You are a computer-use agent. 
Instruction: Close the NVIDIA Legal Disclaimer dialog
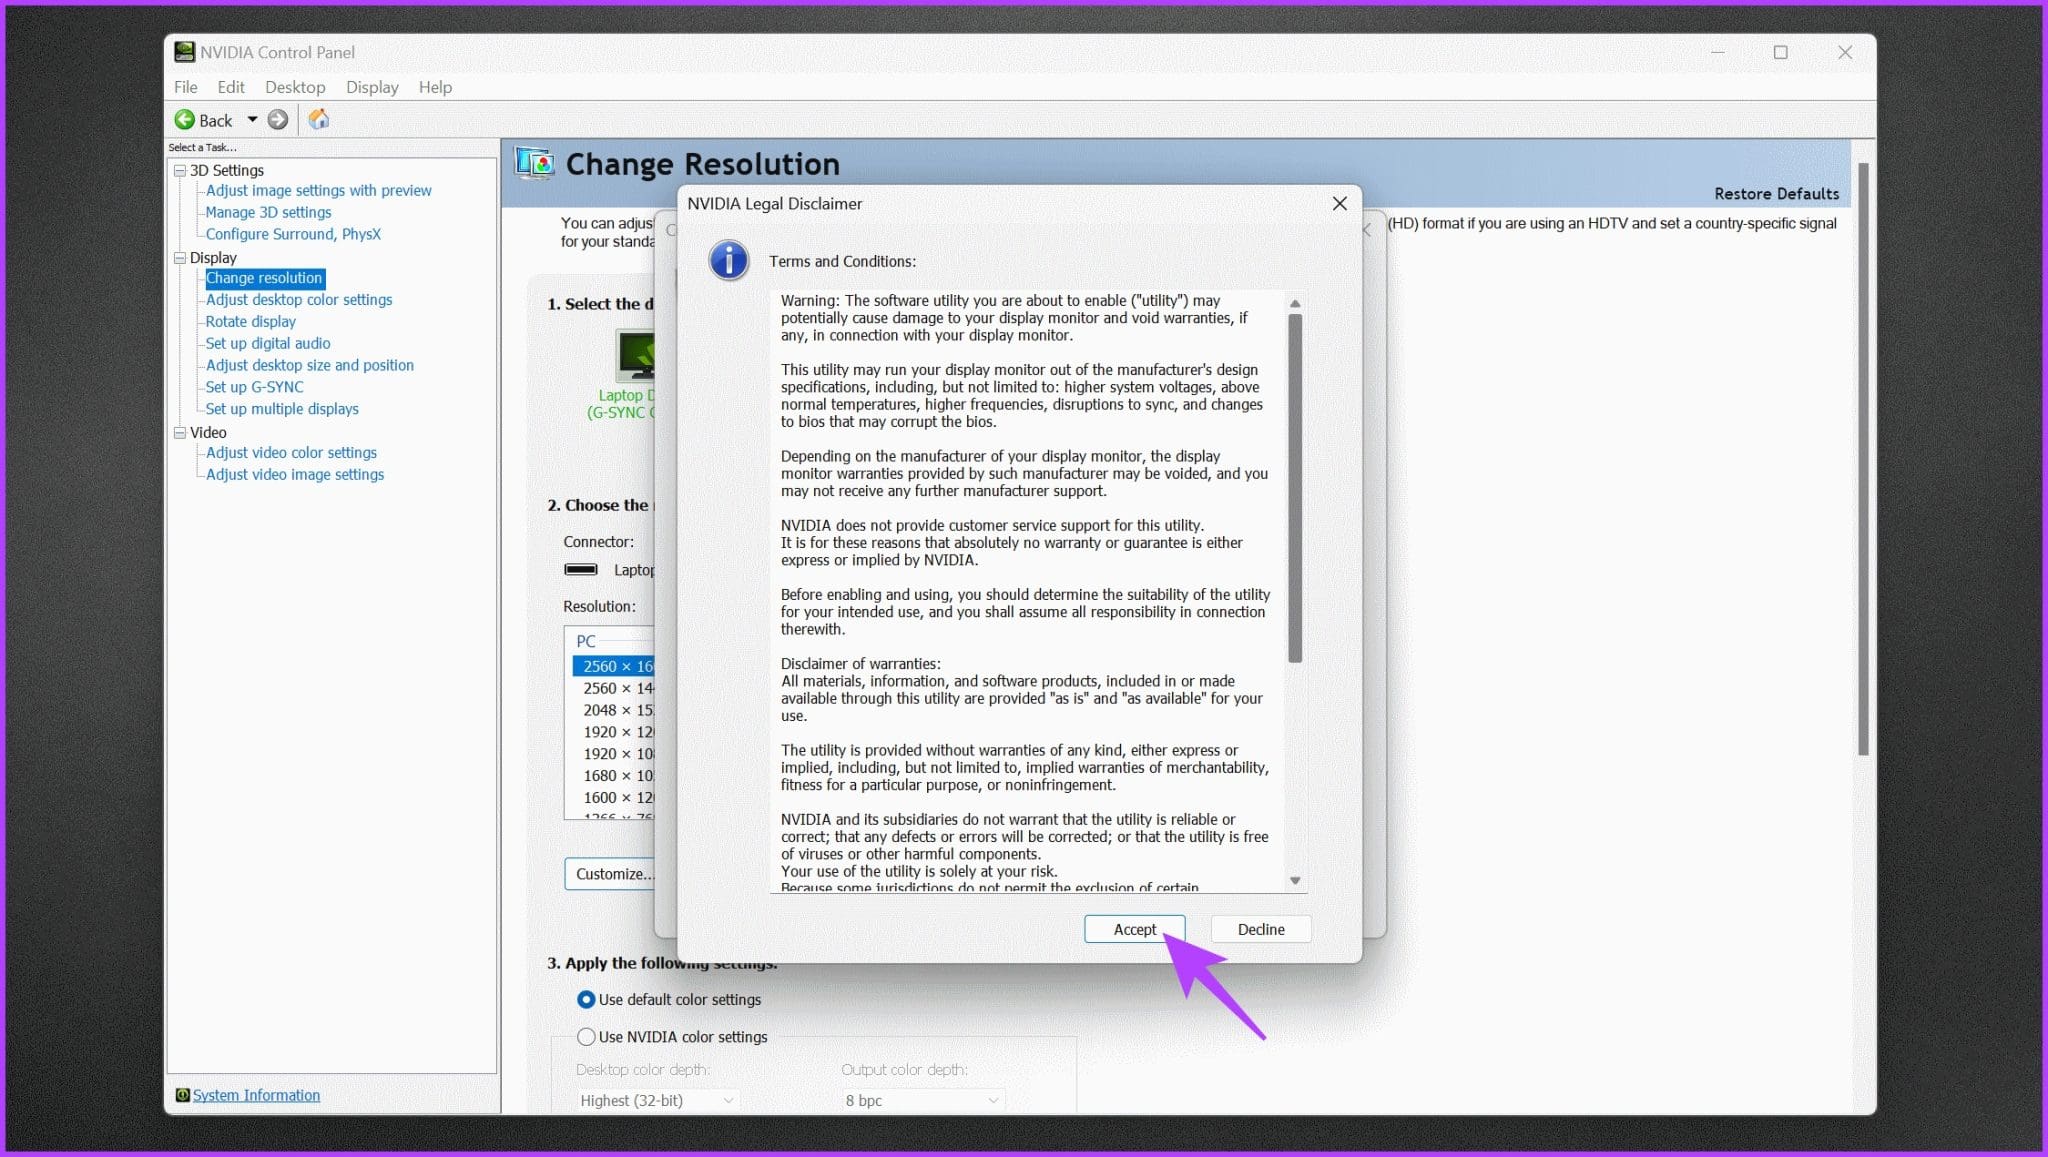tap(1339, 204)
